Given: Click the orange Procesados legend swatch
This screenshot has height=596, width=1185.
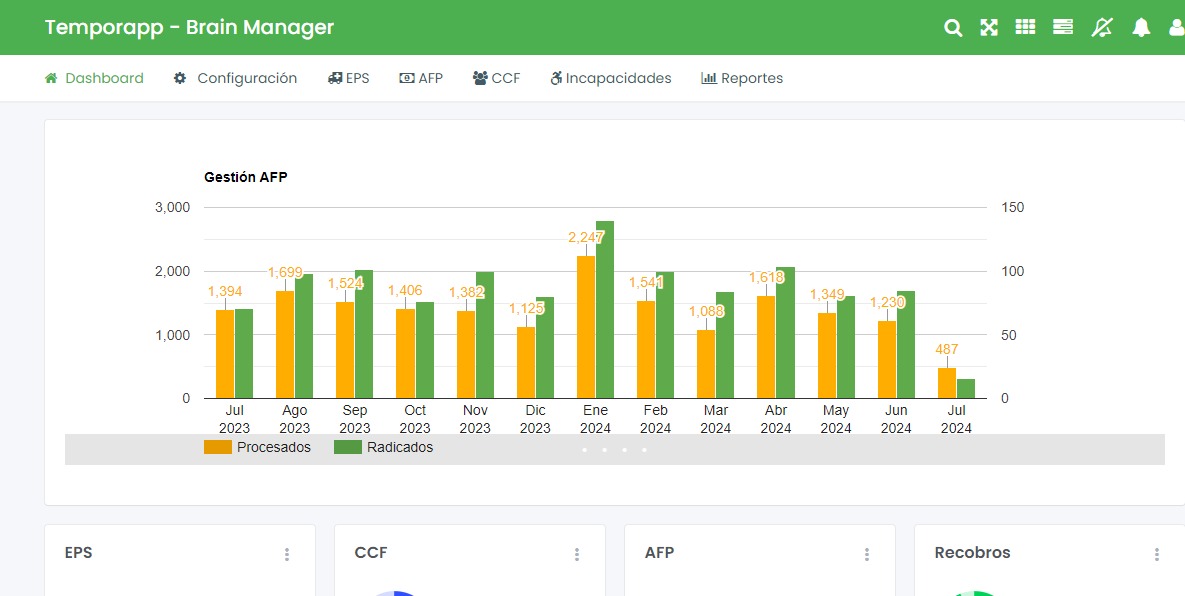Looking at the screenshot, I should click(218, 447).
